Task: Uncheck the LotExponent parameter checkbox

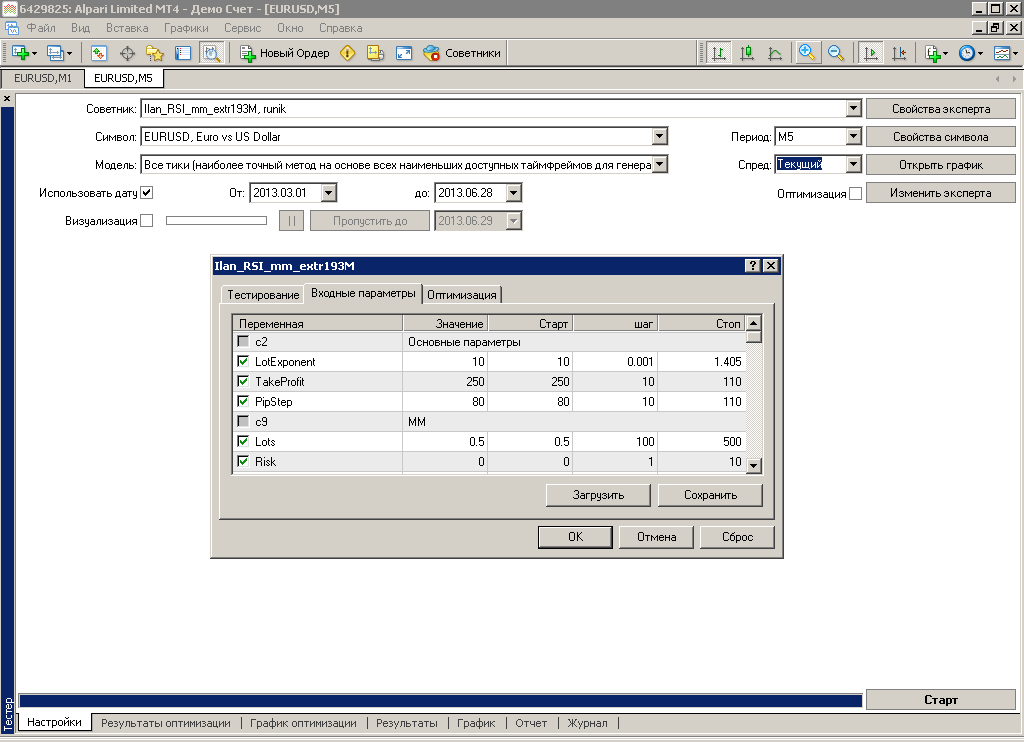Action: [x=243, y=362]
